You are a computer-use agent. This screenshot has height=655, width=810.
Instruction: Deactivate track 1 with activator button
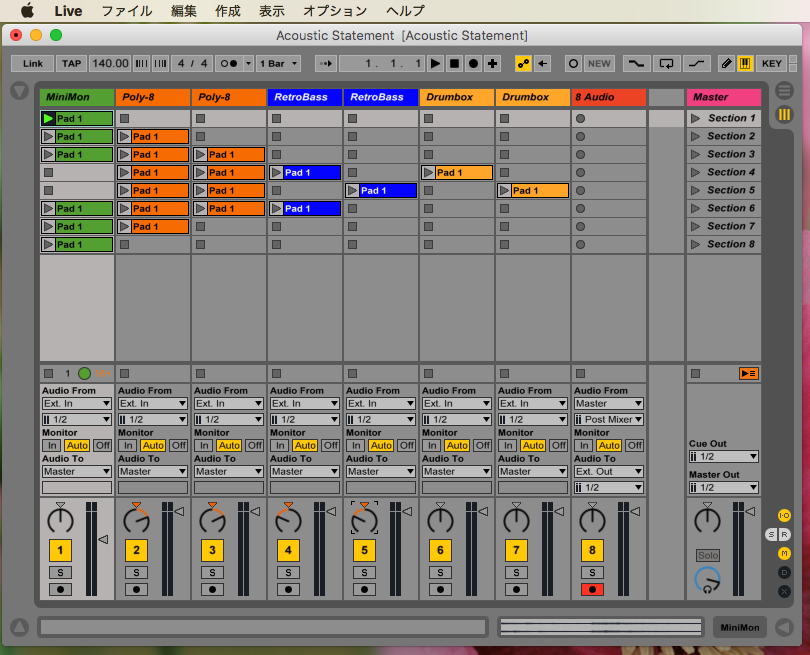pos(60,550)
